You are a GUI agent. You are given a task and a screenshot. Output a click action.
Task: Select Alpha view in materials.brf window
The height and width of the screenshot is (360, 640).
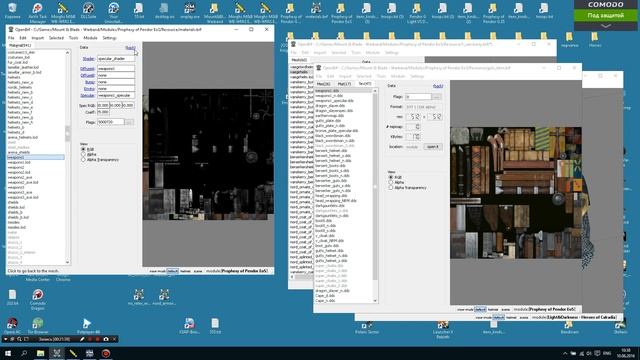(83, 154)
